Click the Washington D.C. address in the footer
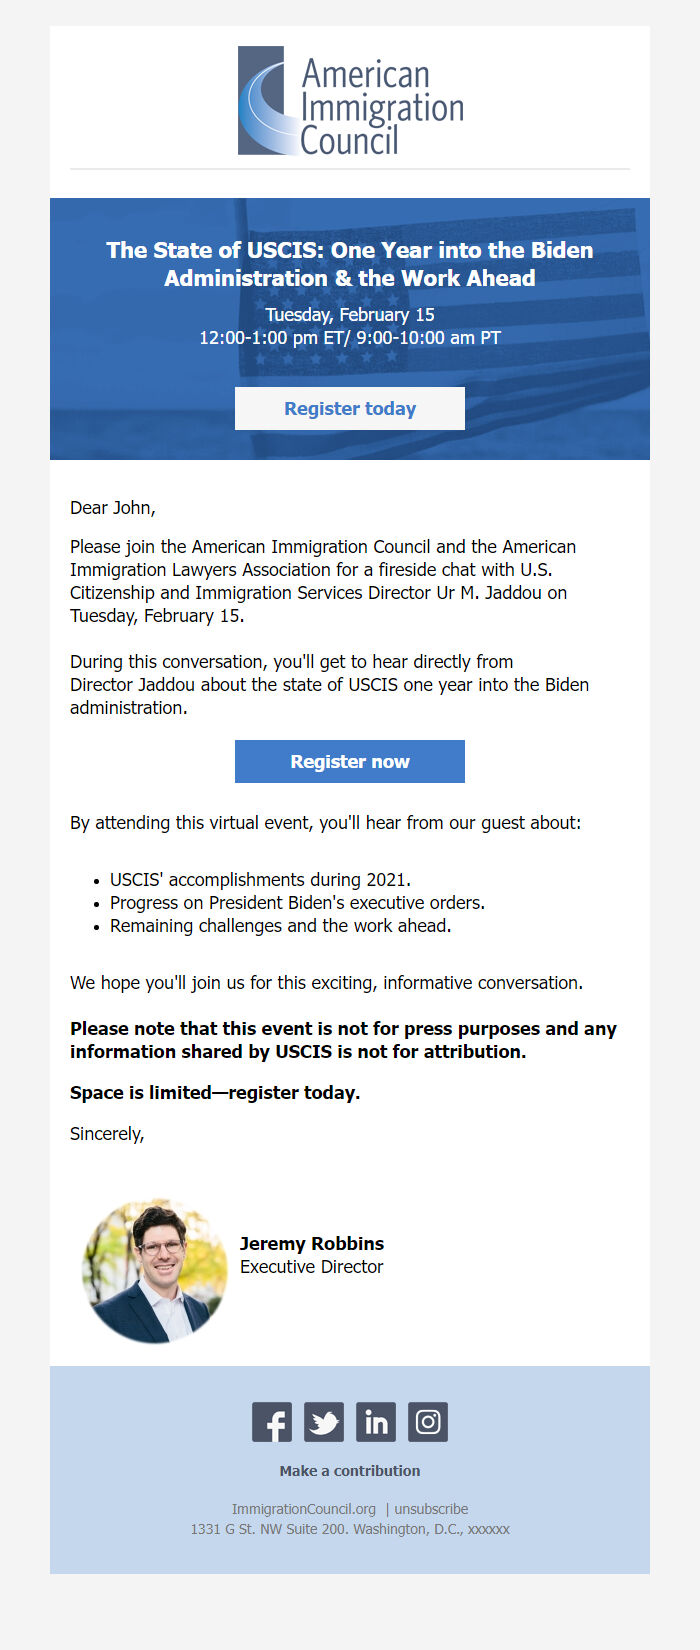Viewport: 700px width, 1650px height. (x=349, y=1528)
